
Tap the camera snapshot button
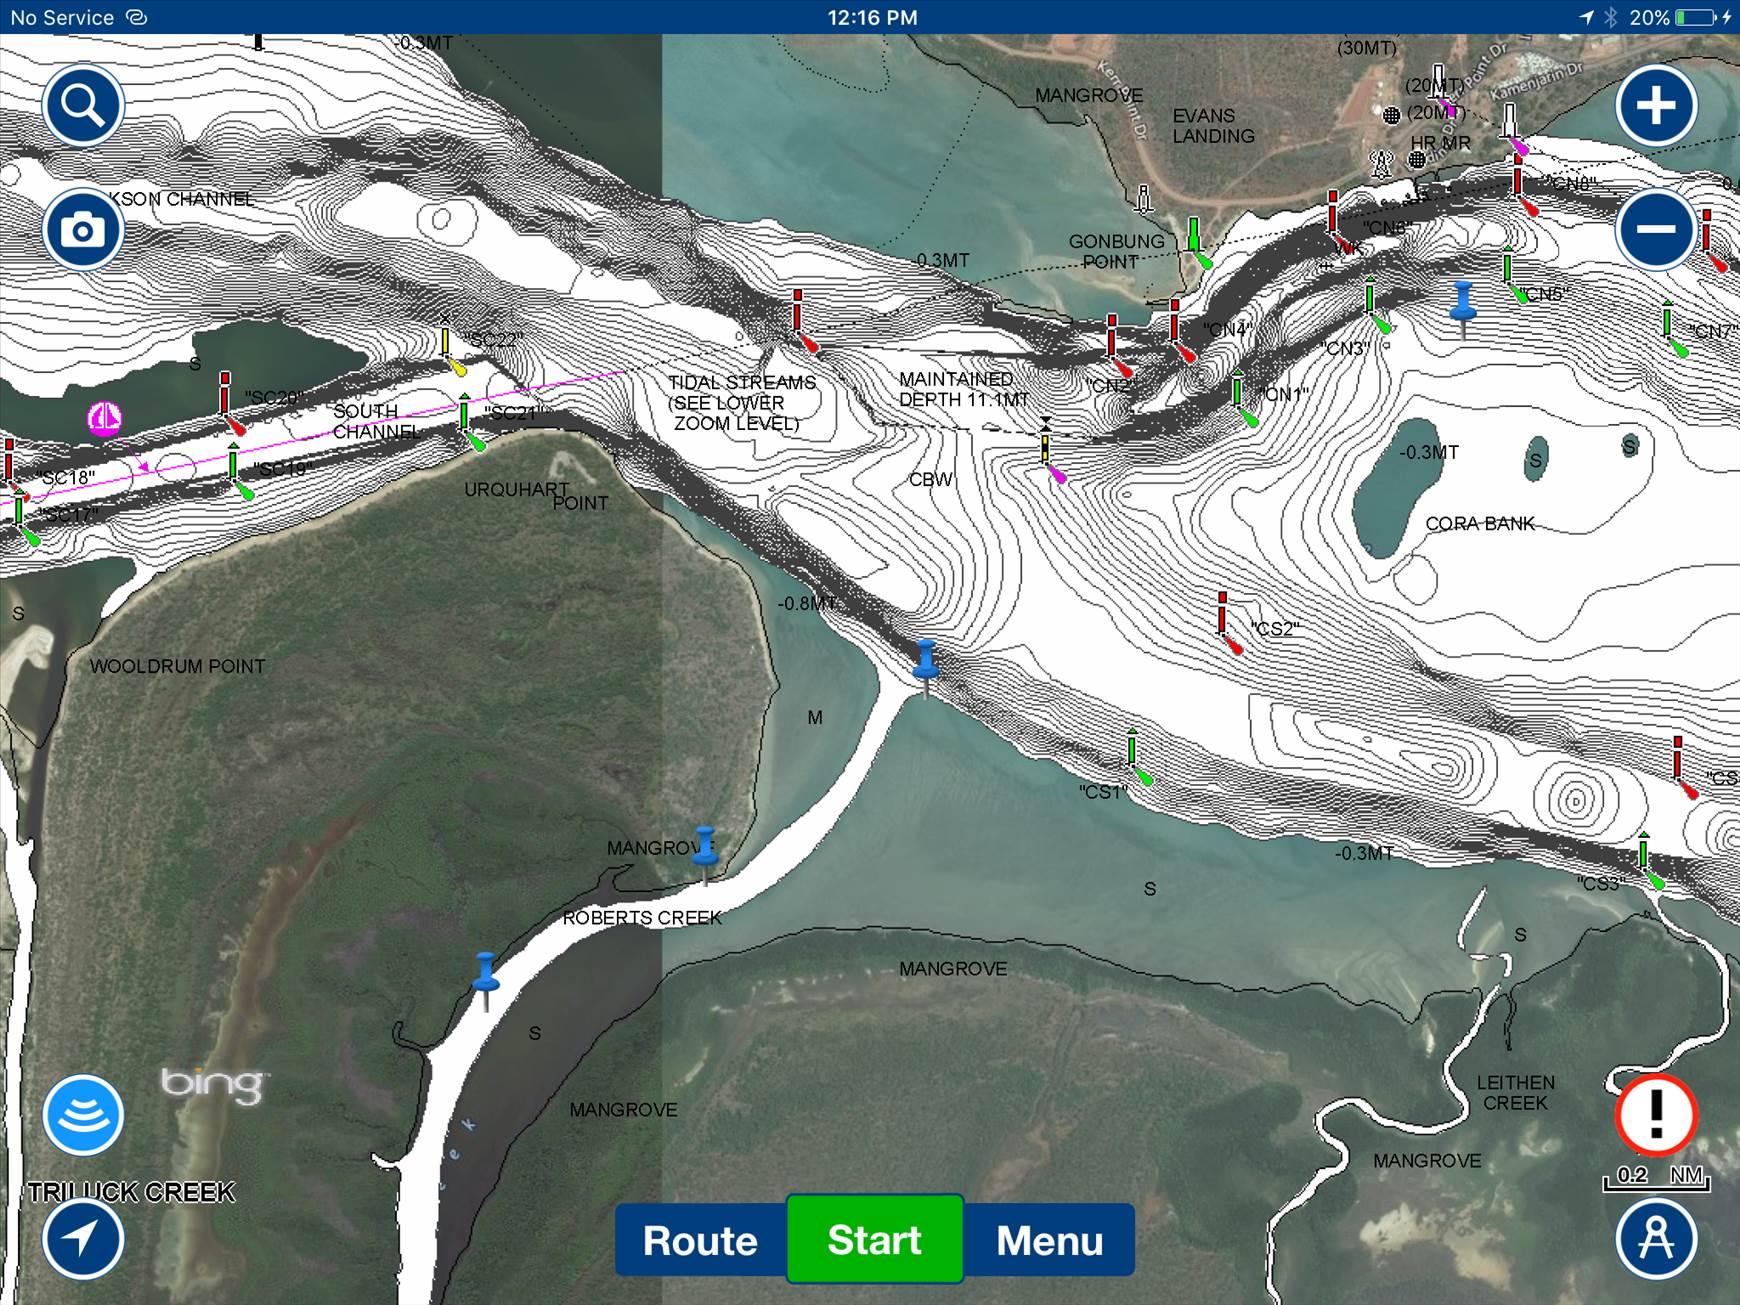[x=83, y=230]
